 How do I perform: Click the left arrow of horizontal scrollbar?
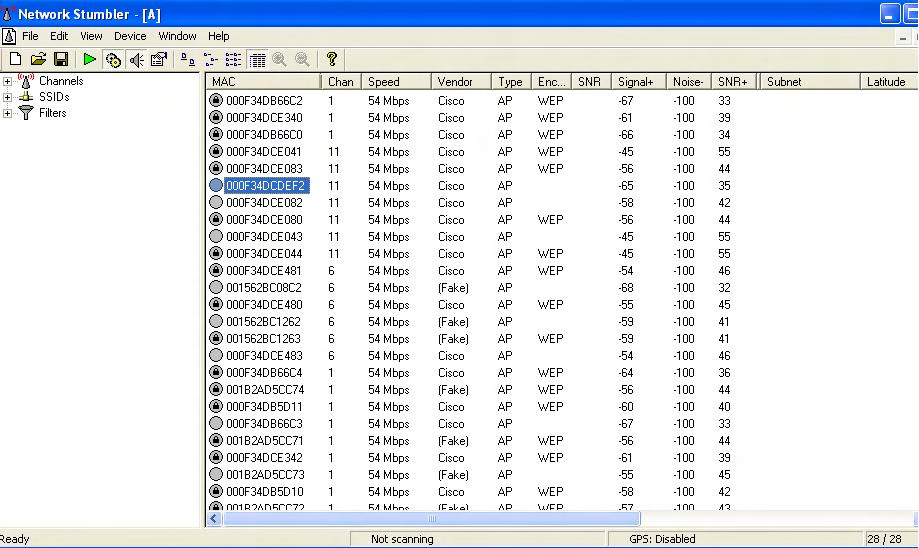click(x=214, y=519)
